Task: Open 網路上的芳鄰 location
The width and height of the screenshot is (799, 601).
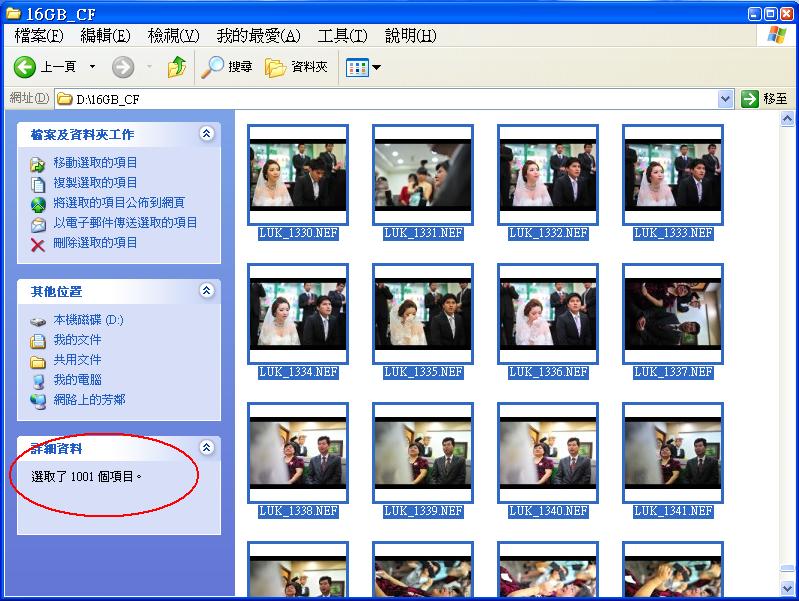Action: pyautogui.click(x=89, y=399)
